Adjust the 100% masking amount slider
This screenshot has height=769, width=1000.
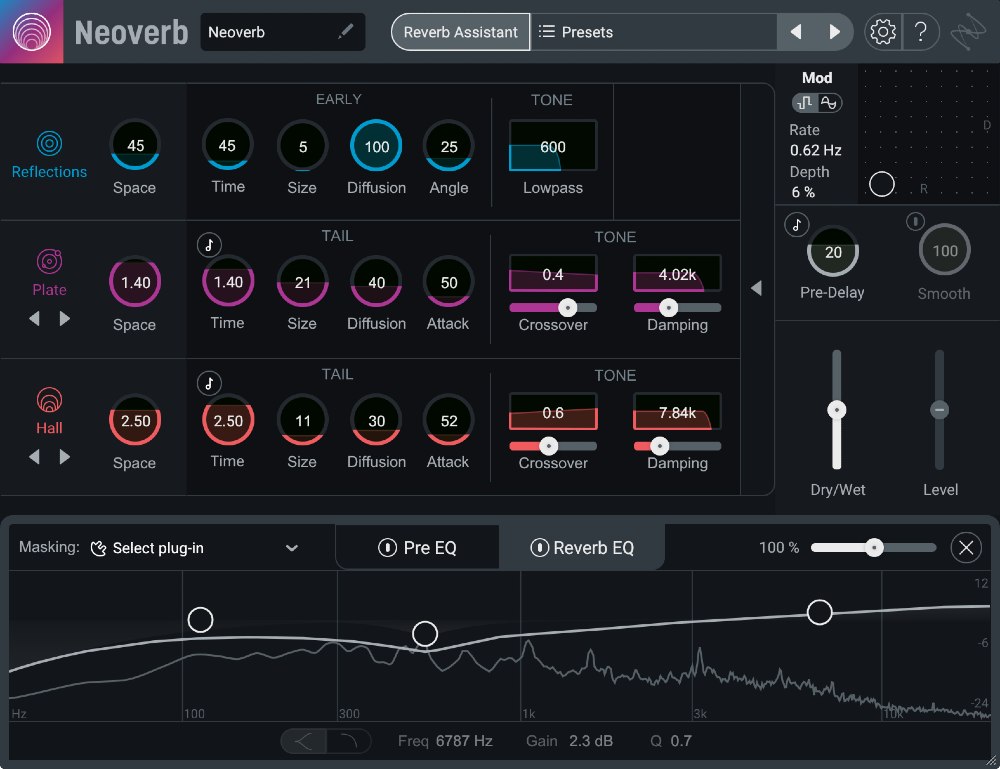tap(873, 547)
